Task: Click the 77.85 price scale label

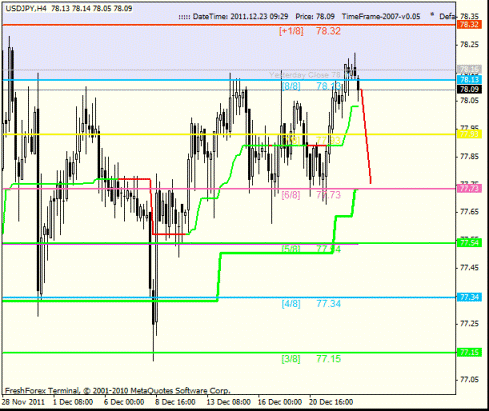Action: click(469, 156)
